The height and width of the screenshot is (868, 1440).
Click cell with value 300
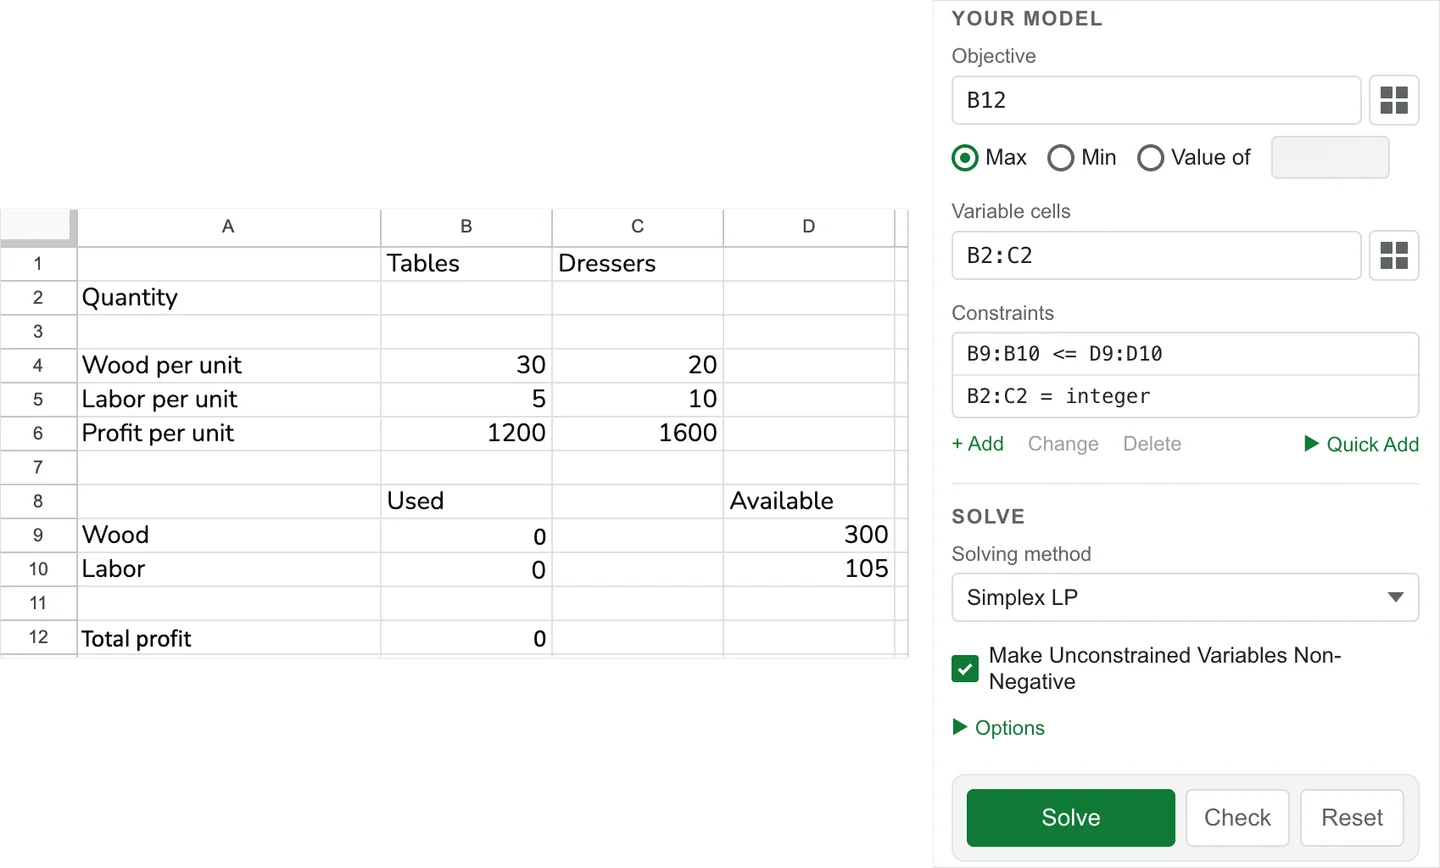pos(808,535)
